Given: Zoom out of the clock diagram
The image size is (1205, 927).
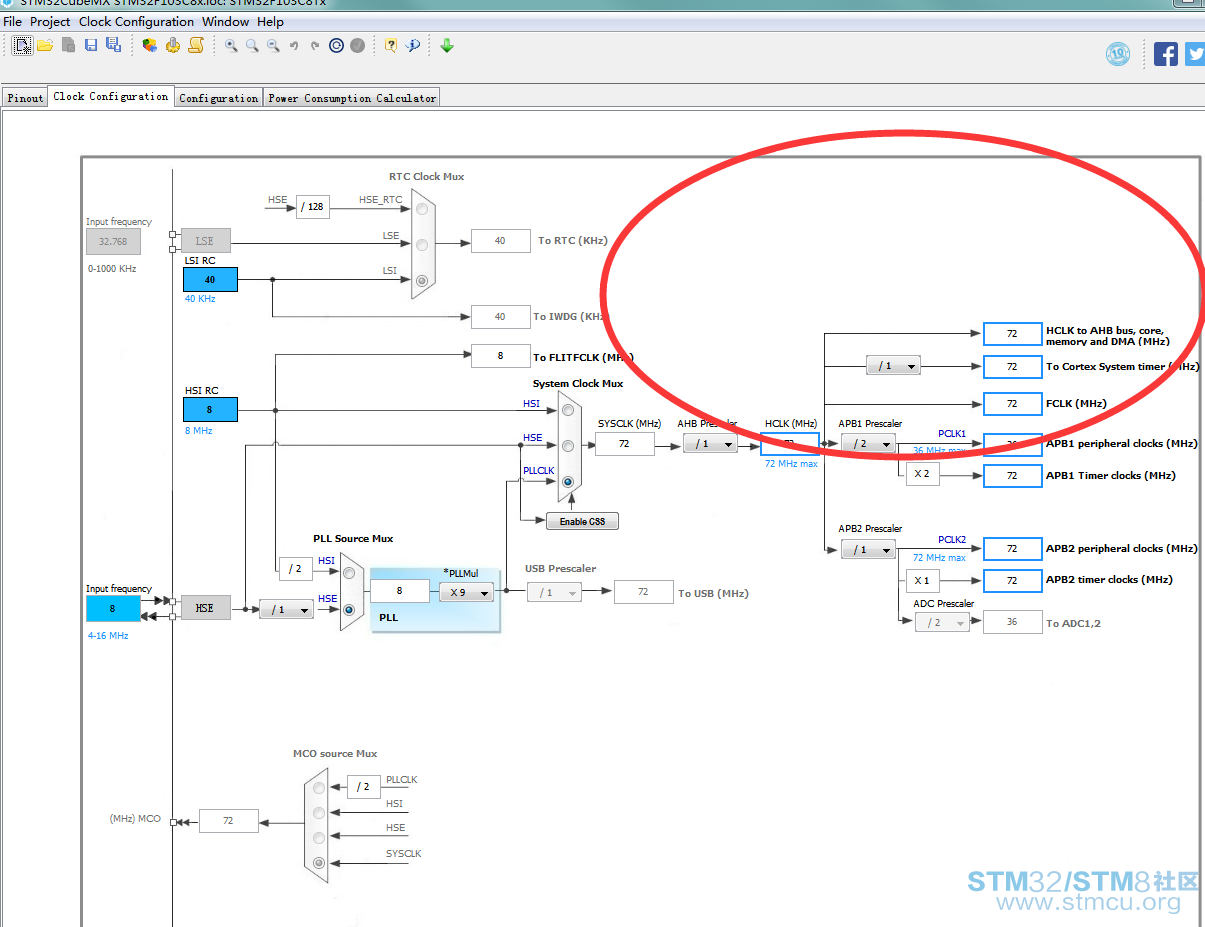Looking at the screenshot, I should (x=273, y=46).
